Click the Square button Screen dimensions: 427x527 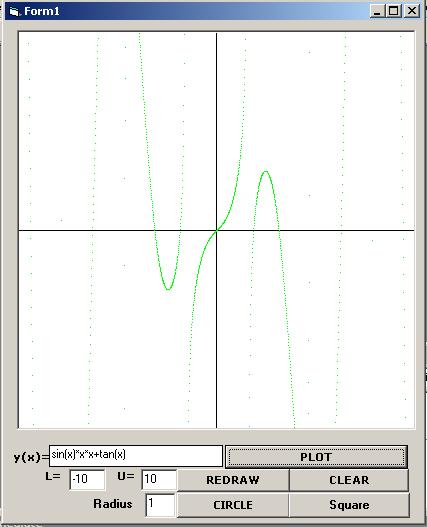pyautogui.click(x=349, y=505)
